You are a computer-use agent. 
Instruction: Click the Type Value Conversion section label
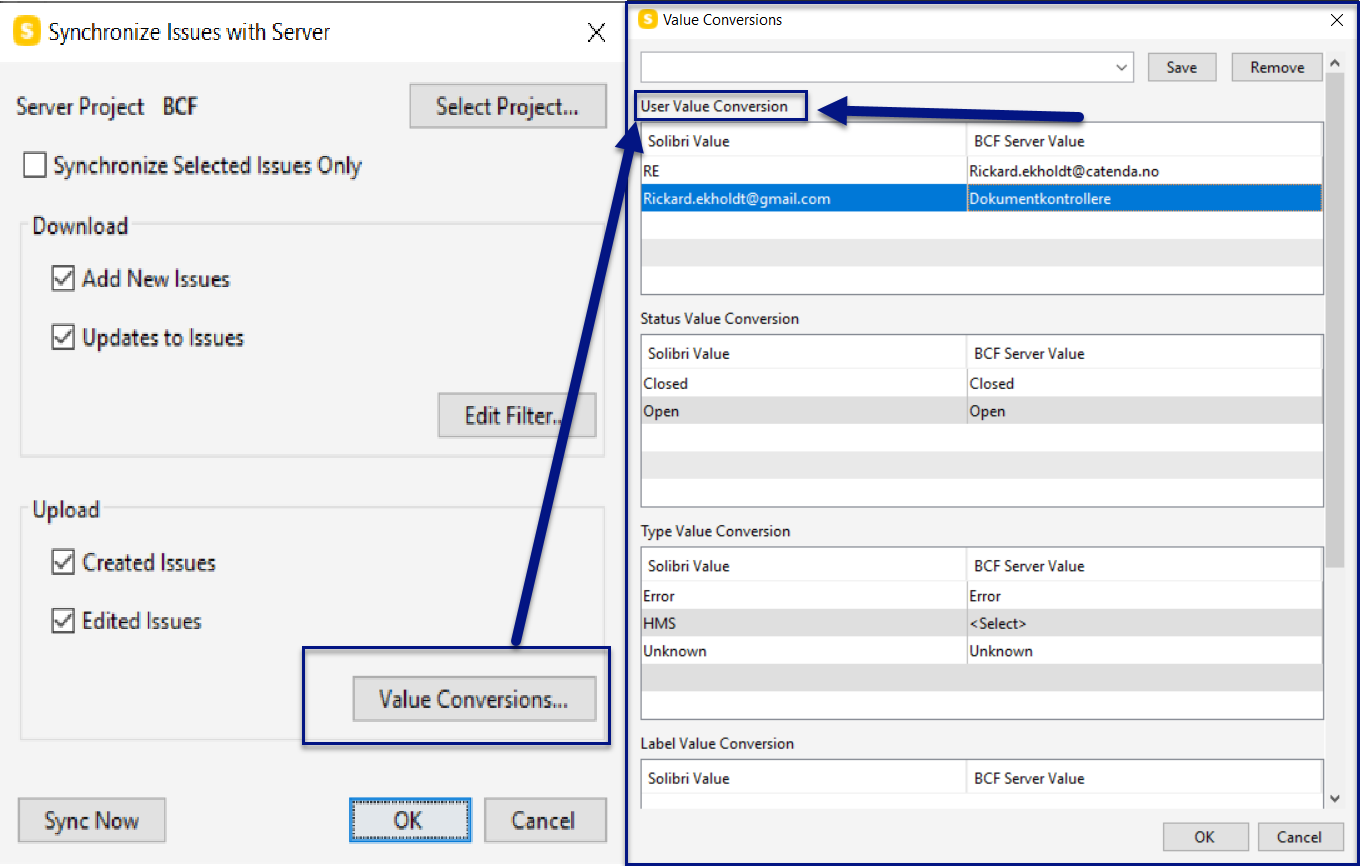(715, 531)
